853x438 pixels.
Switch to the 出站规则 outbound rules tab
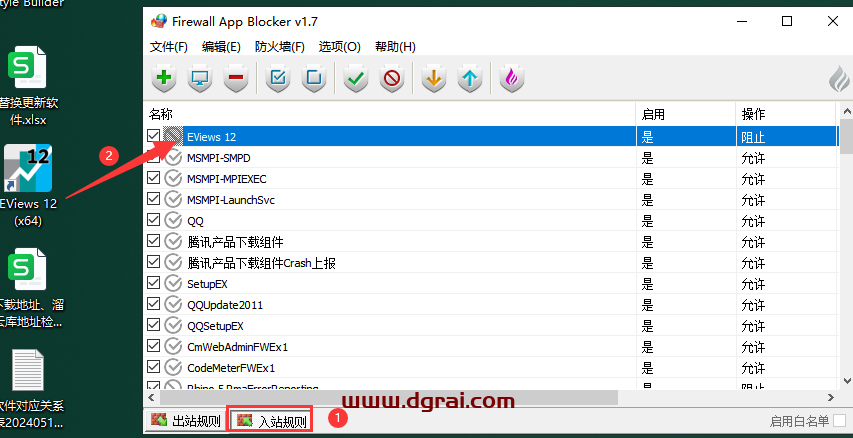point(186,421)
